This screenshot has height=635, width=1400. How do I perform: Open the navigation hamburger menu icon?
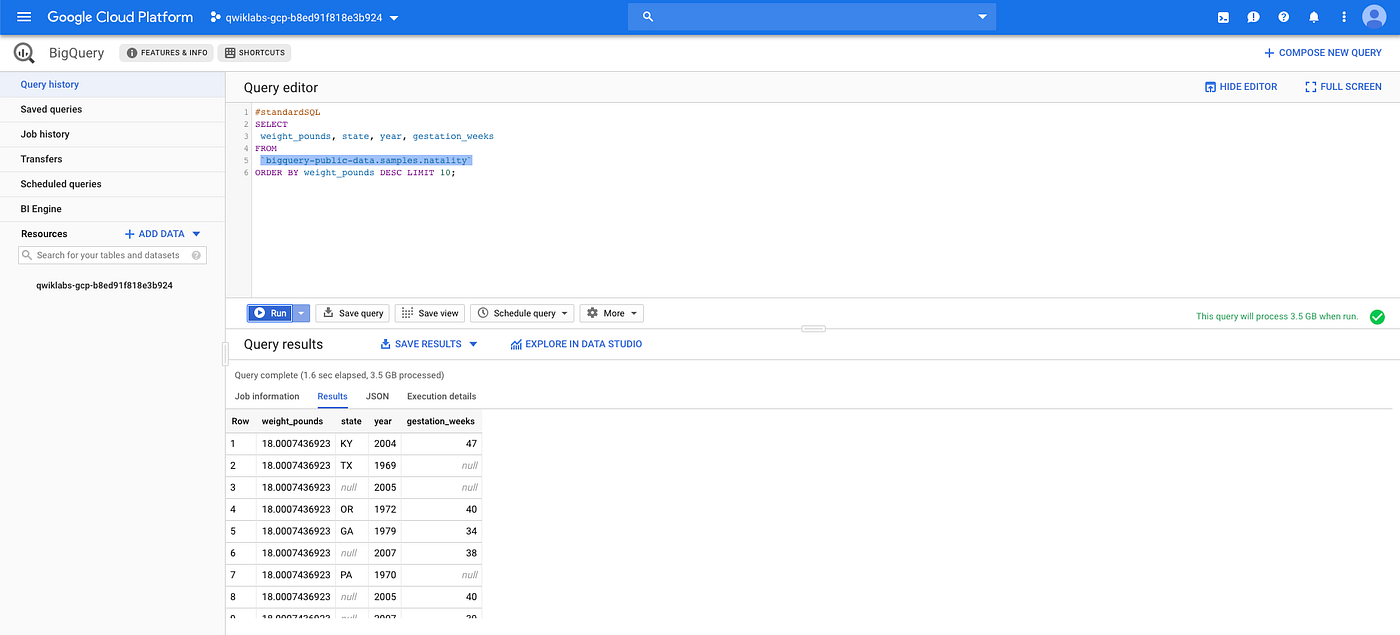coord(24,16)
